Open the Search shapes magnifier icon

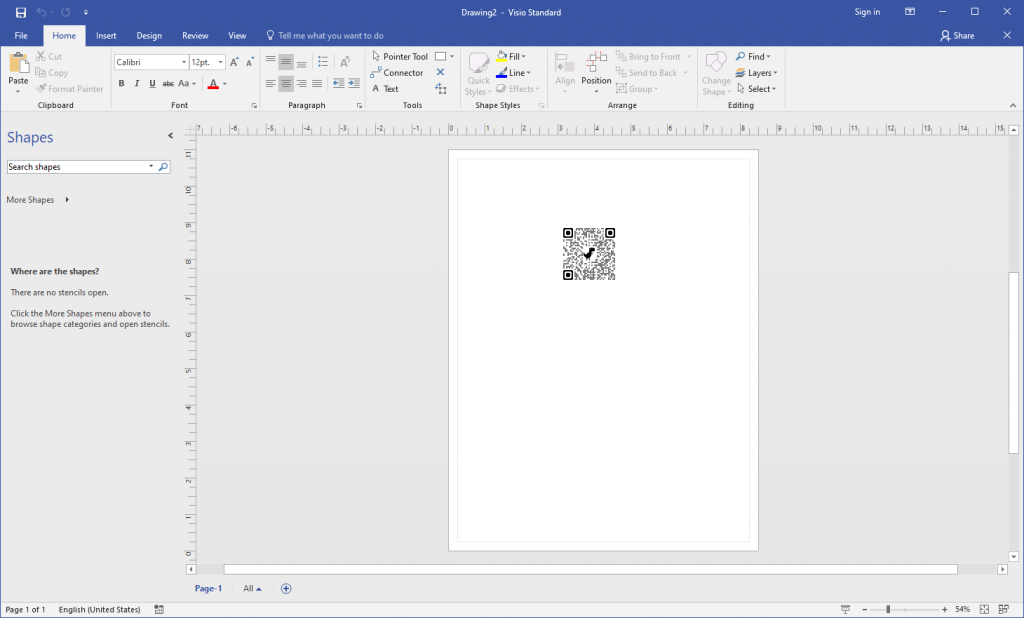click(x=163, y=166)
